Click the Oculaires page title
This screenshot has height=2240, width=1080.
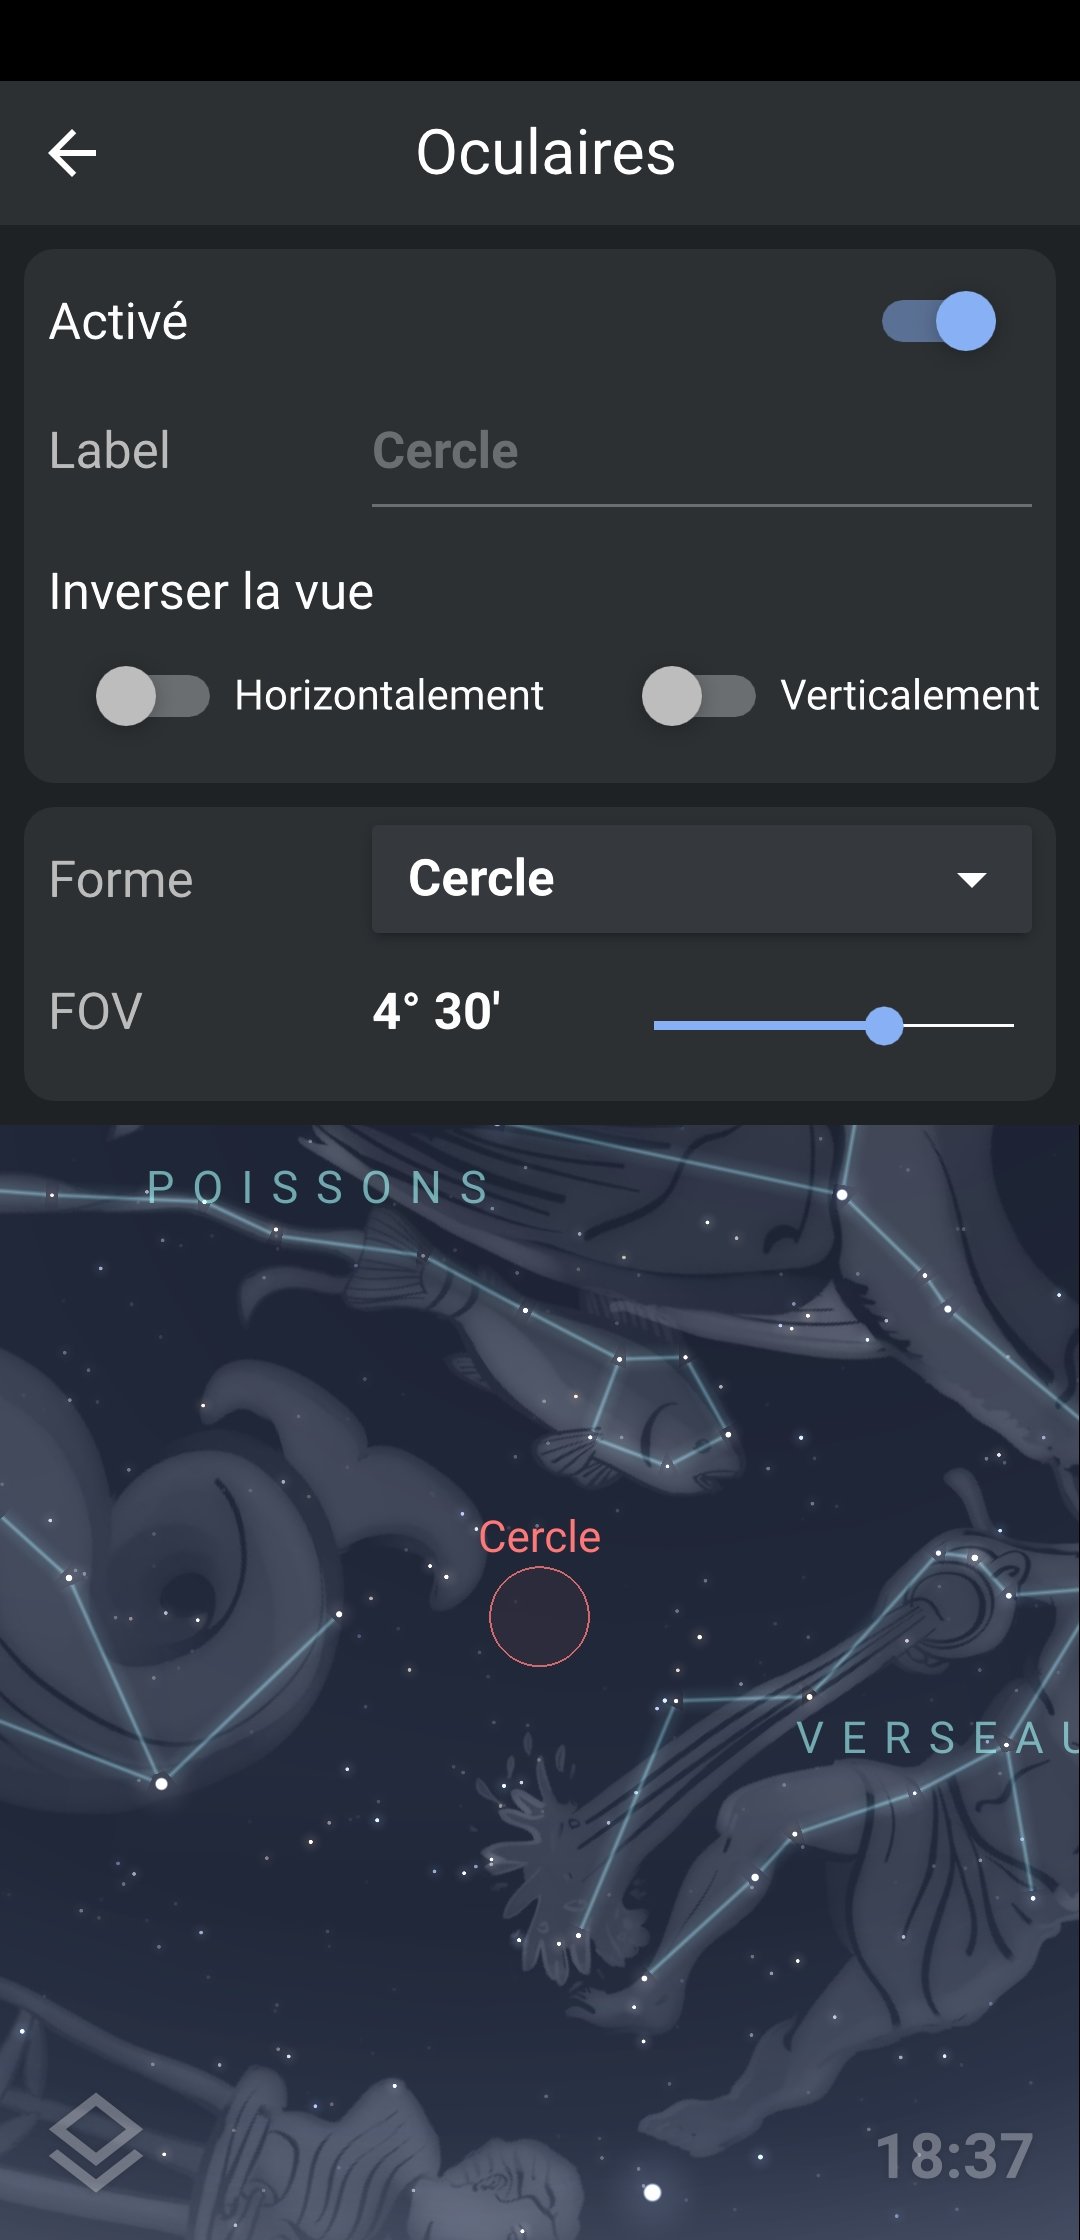point(545,153)
